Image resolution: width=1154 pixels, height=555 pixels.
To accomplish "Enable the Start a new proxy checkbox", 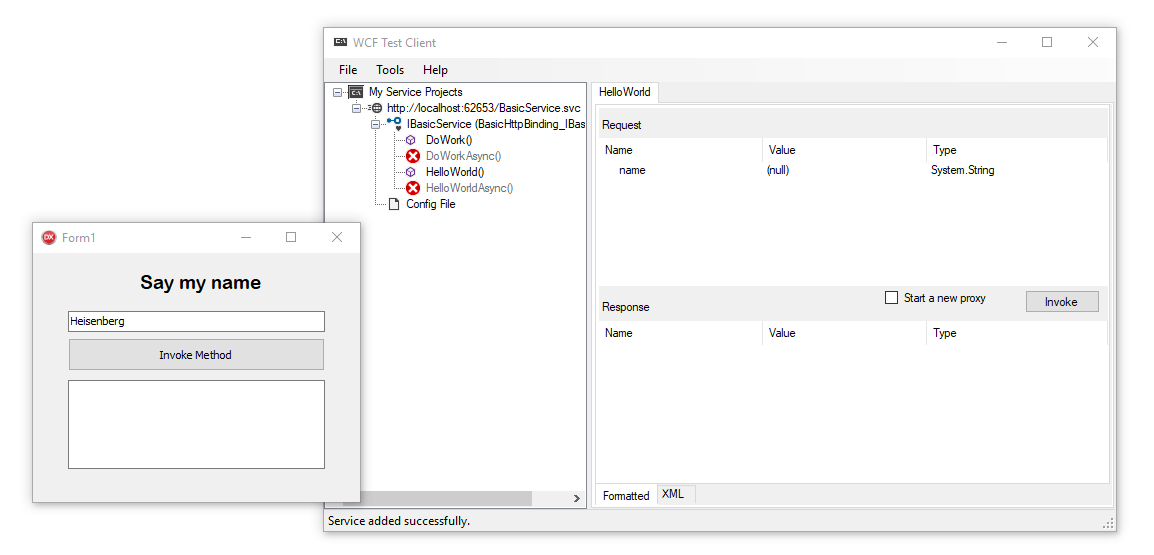I will (x=891, y=298).
